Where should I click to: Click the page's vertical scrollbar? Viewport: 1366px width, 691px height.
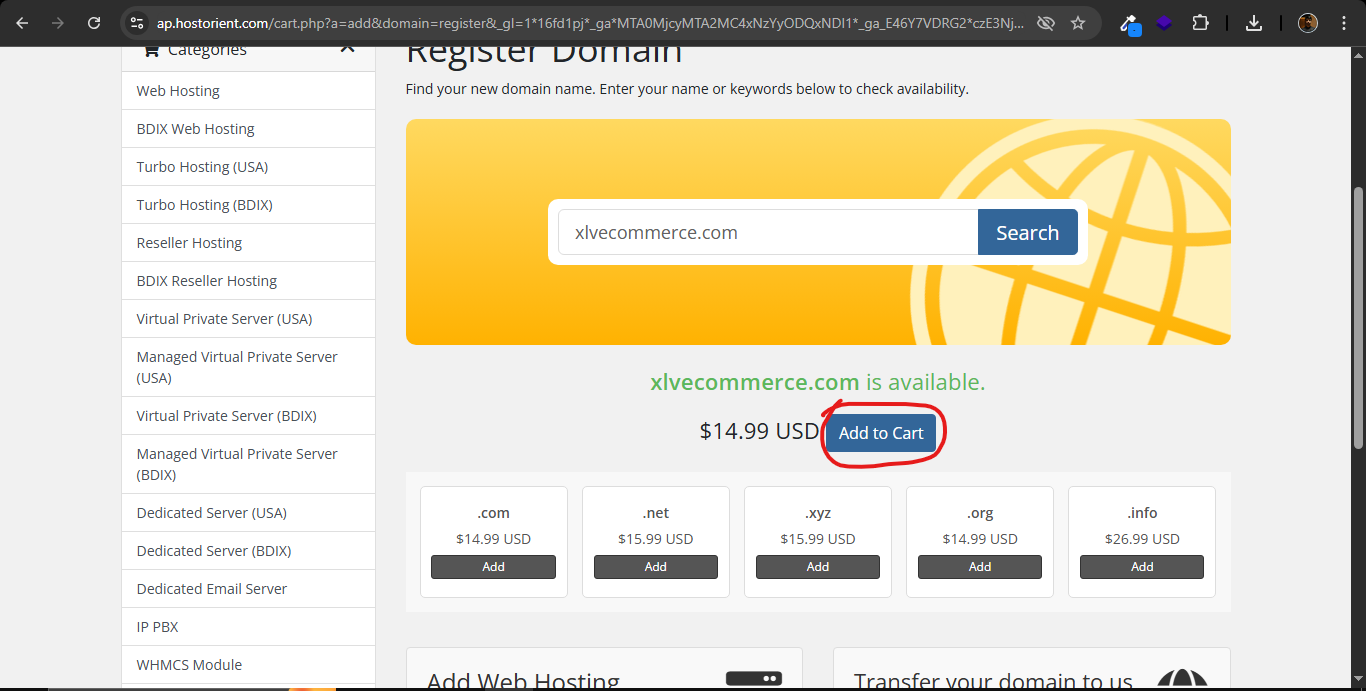pos(1358,320)
